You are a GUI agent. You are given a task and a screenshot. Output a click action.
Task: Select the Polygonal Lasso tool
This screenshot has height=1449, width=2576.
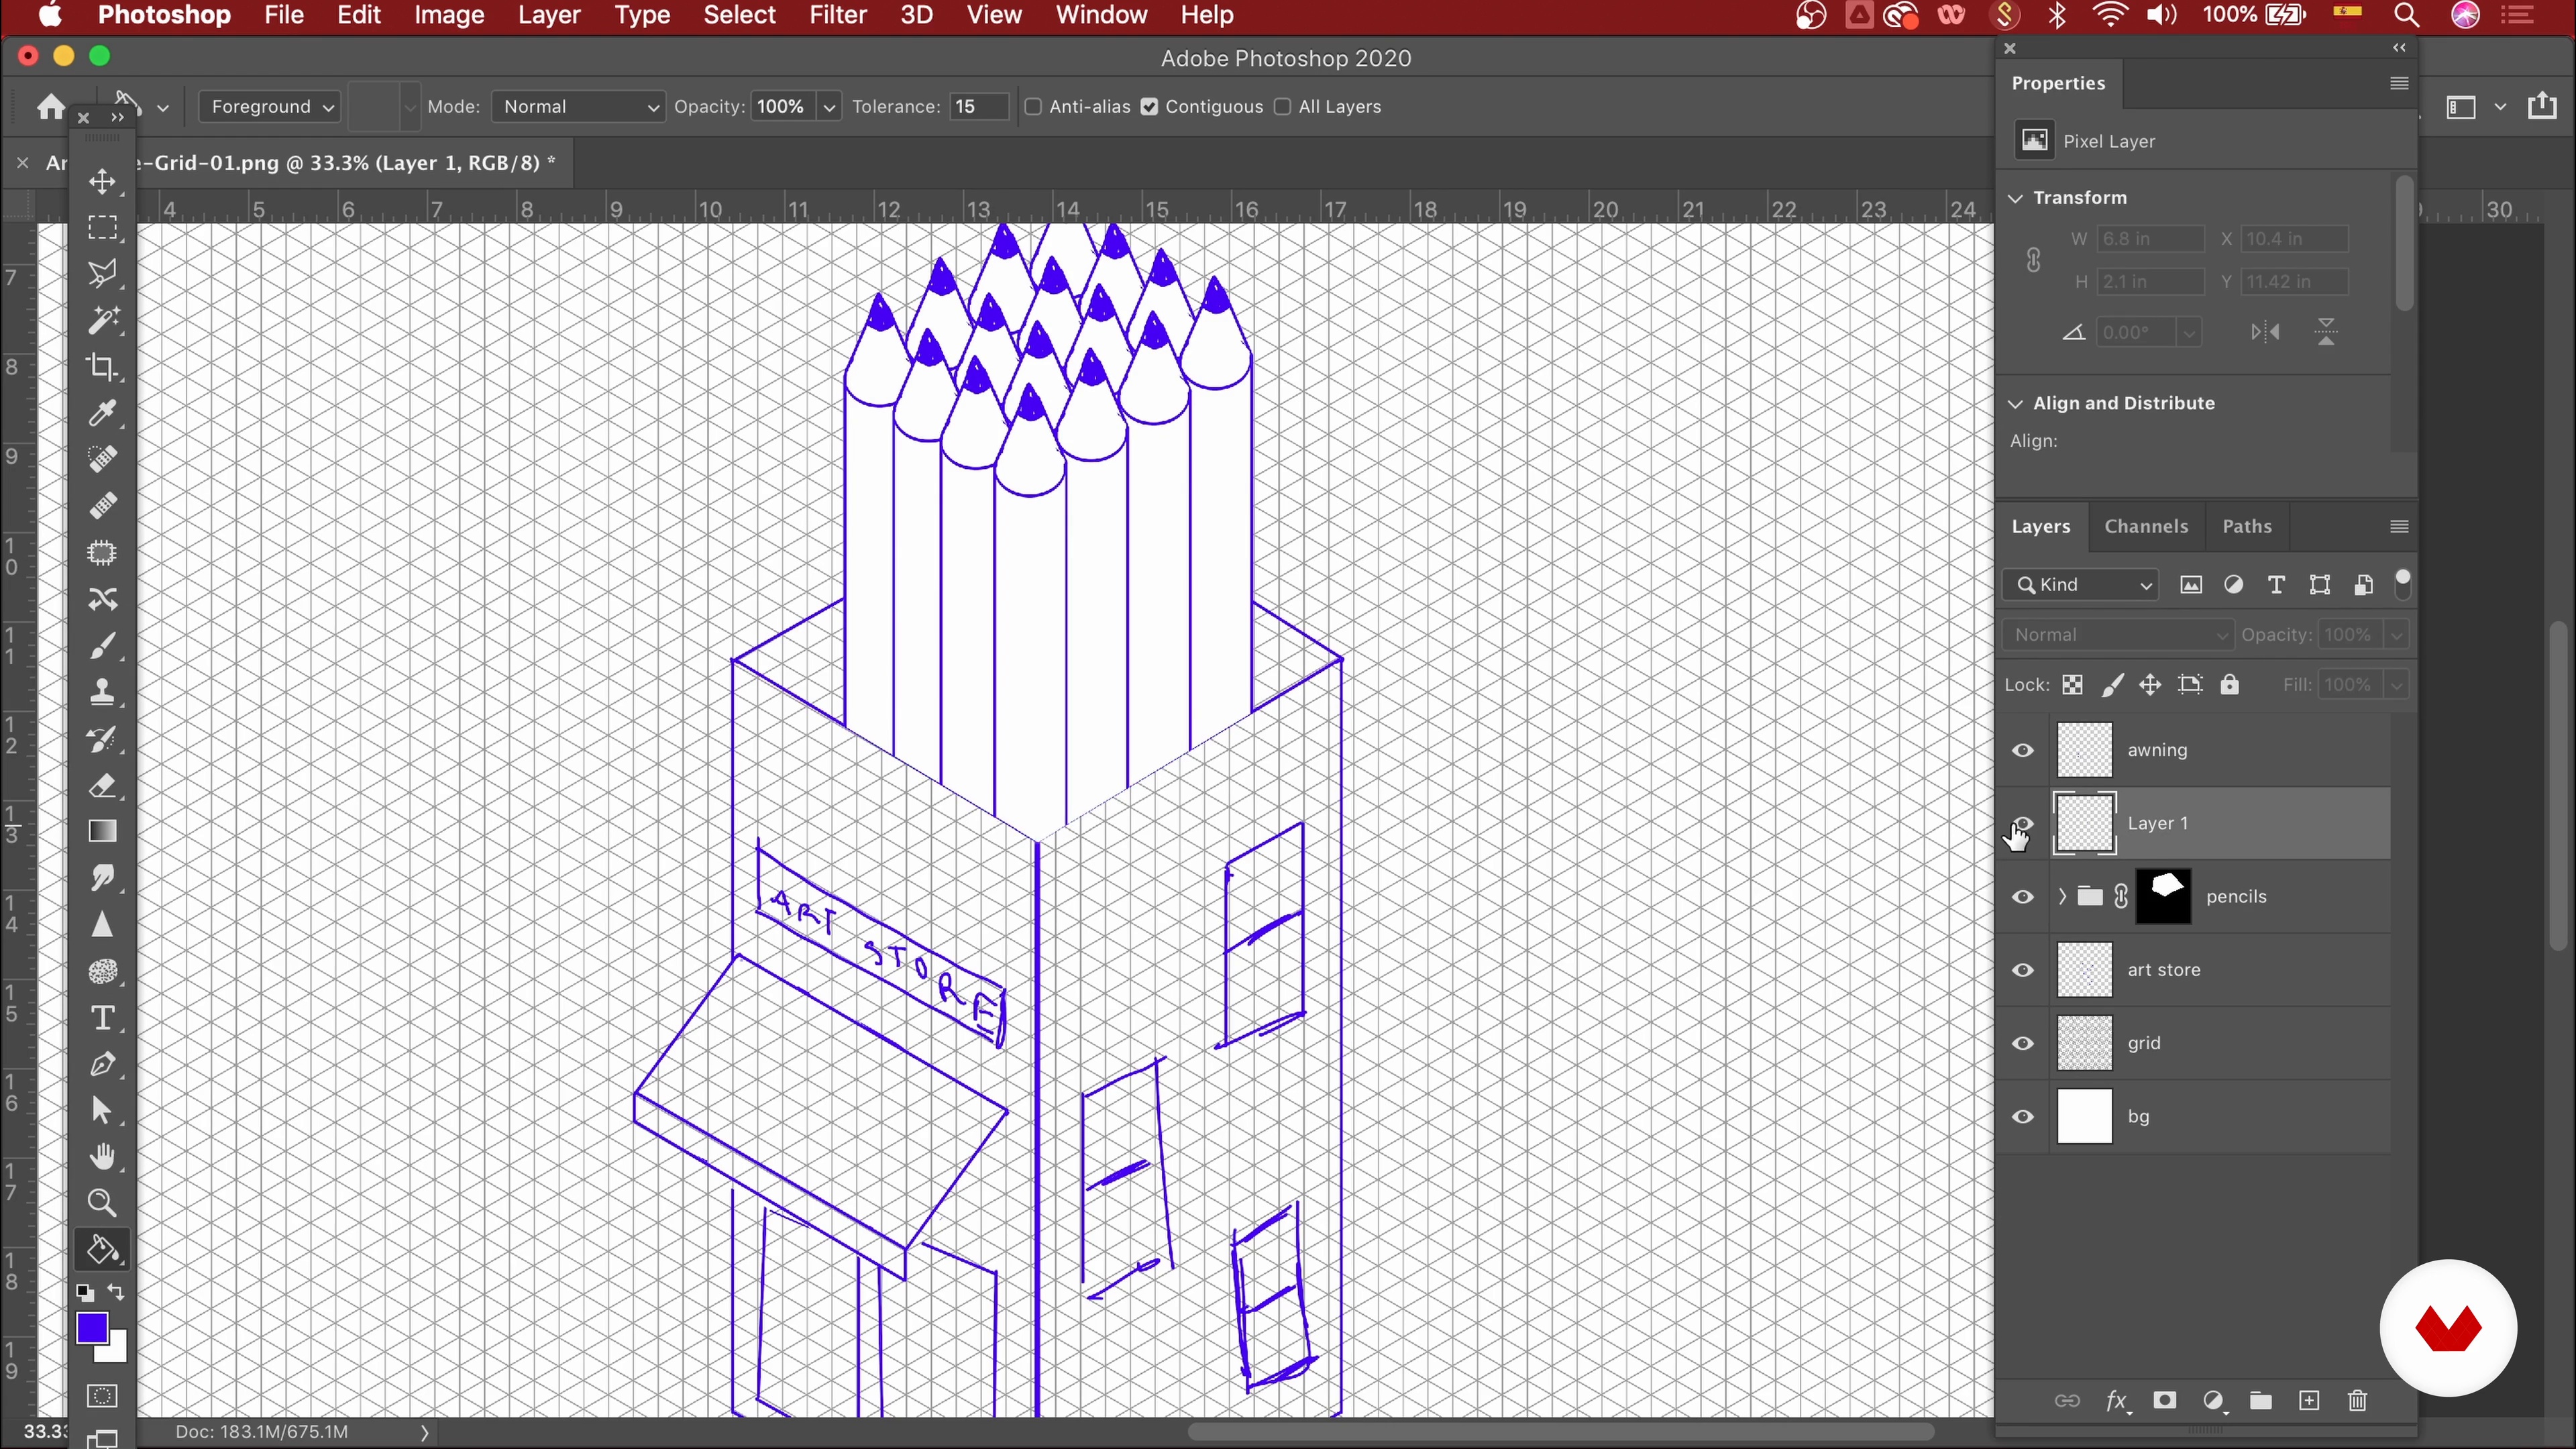pos(102,273)
